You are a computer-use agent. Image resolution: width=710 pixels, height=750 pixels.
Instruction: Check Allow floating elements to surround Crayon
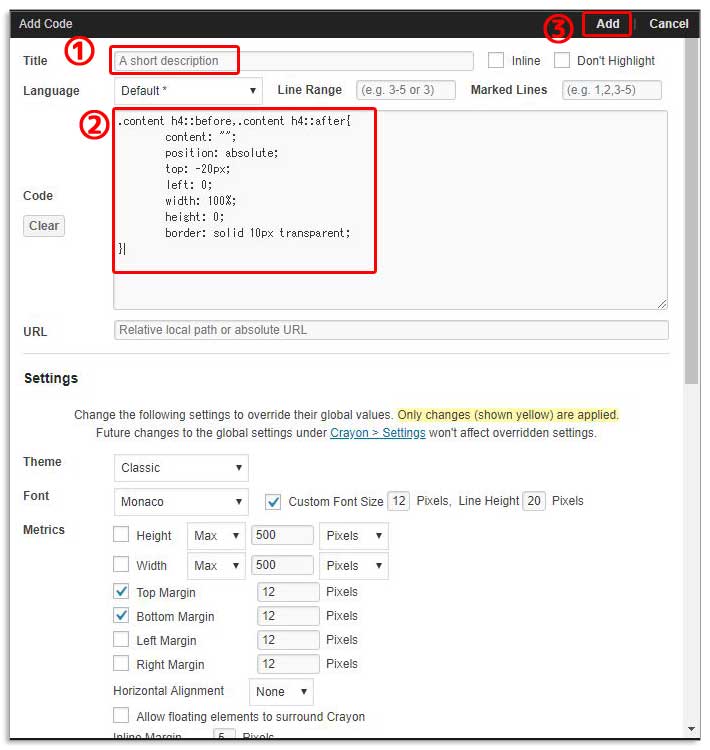pos(121,716)
